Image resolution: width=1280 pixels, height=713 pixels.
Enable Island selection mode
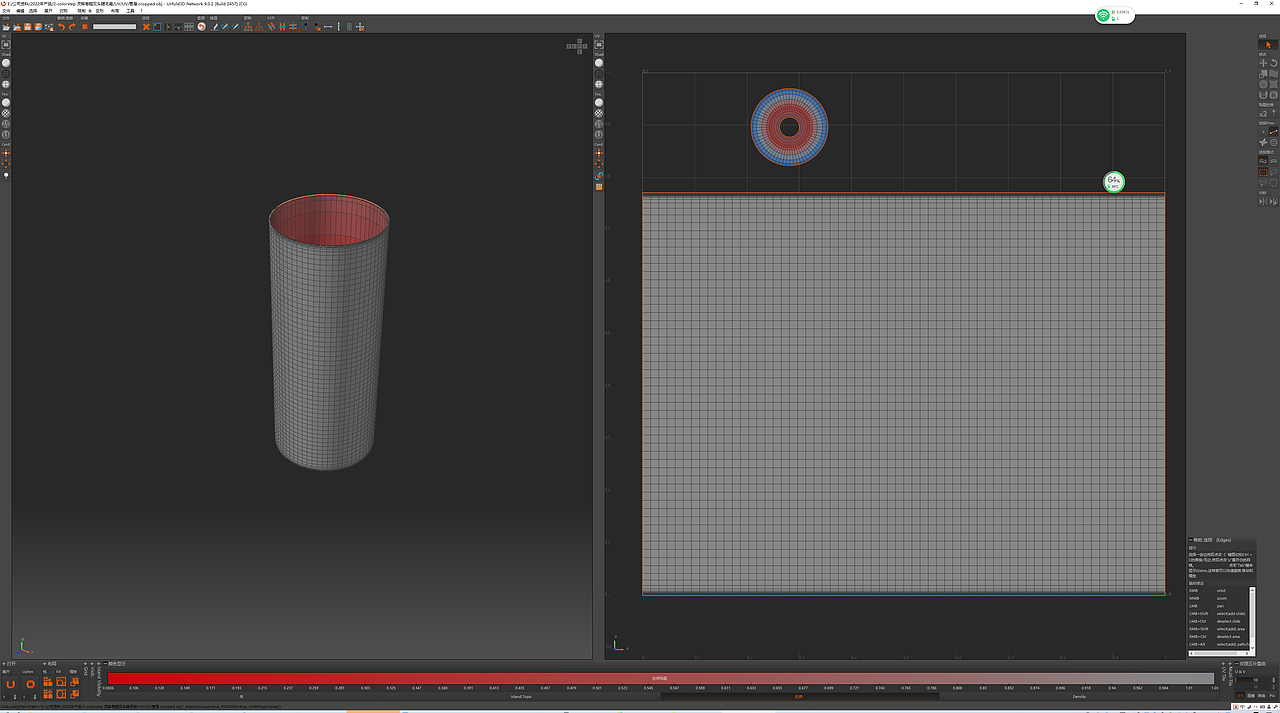(1274, 142)
